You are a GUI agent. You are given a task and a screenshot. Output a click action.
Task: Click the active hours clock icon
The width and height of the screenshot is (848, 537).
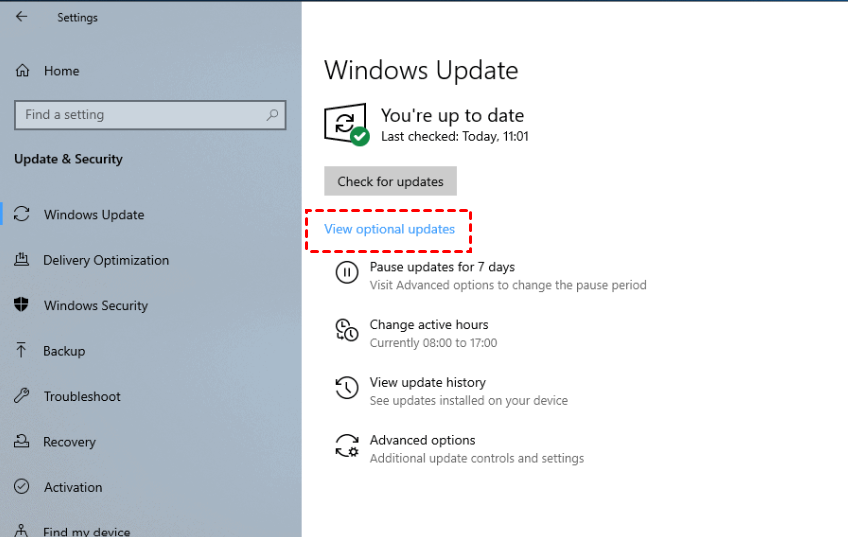tap(347, 330)
